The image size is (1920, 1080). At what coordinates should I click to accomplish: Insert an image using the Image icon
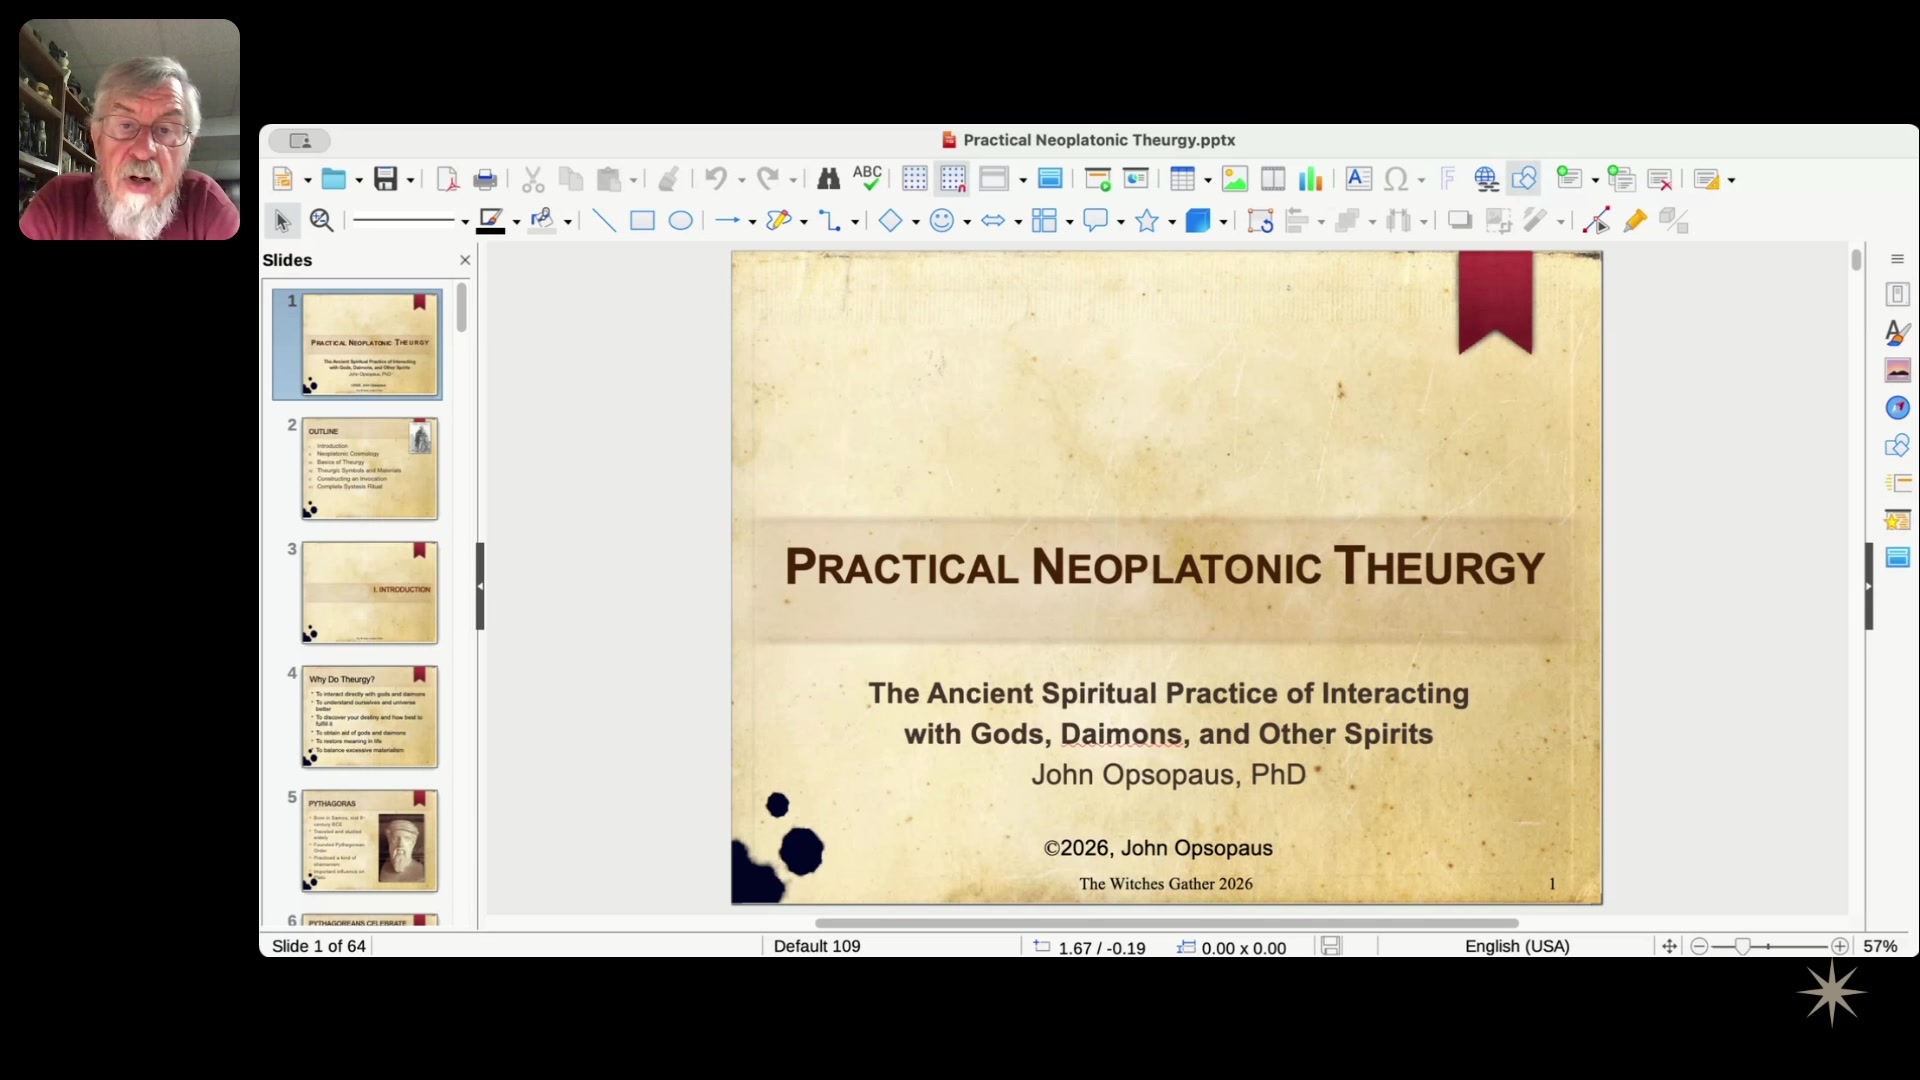pos(1235,180)
